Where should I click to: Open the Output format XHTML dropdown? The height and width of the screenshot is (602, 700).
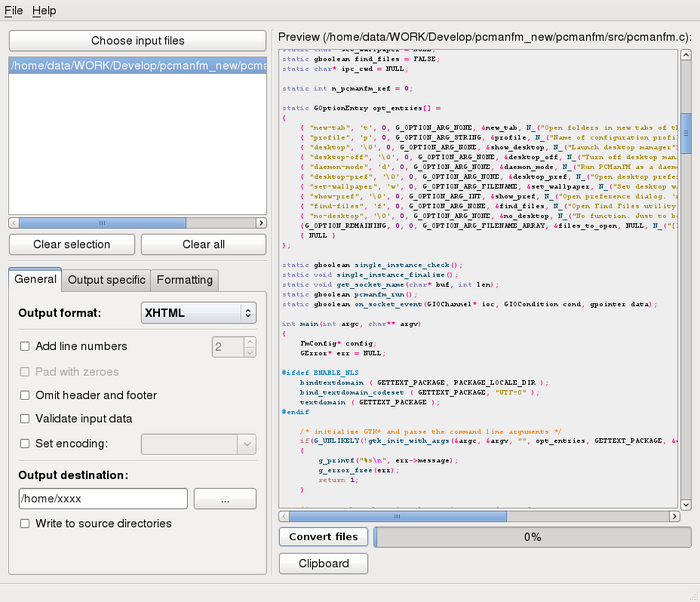198,313
